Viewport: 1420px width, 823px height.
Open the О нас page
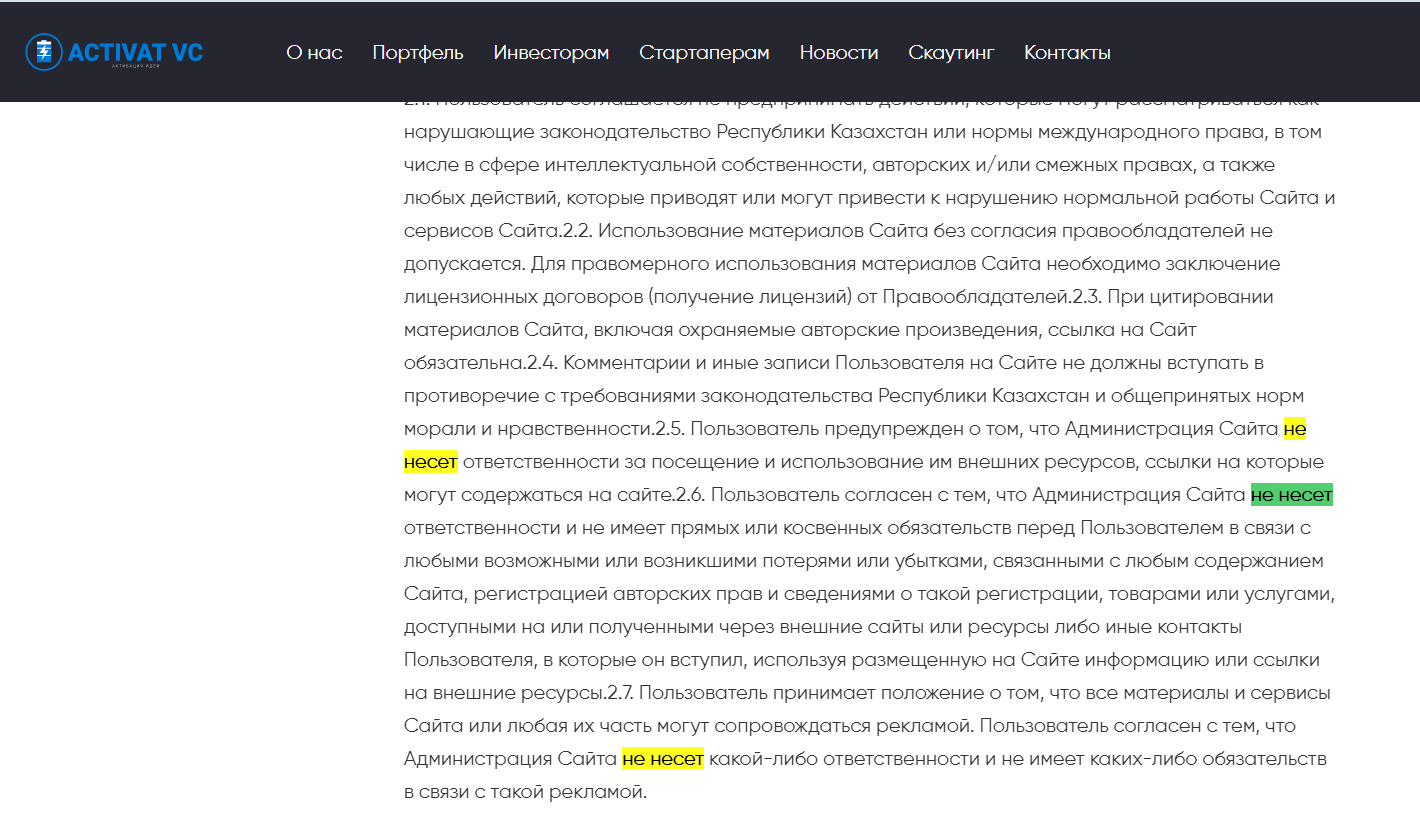pos(314,53)
